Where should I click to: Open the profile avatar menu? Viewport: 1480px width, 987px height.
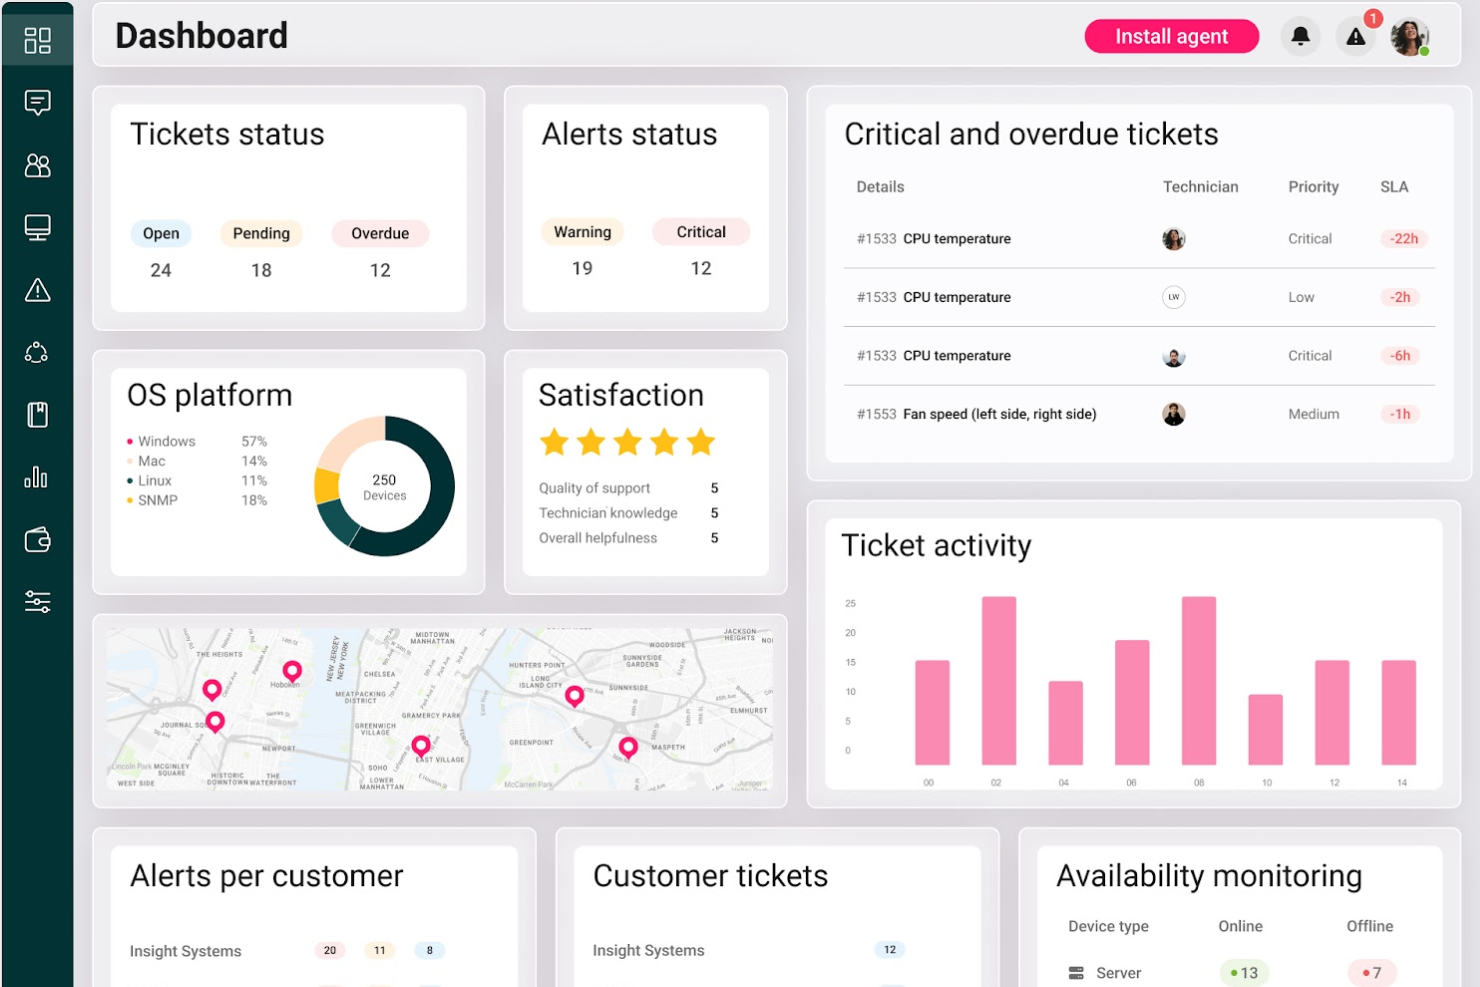tap(1410, 36)
